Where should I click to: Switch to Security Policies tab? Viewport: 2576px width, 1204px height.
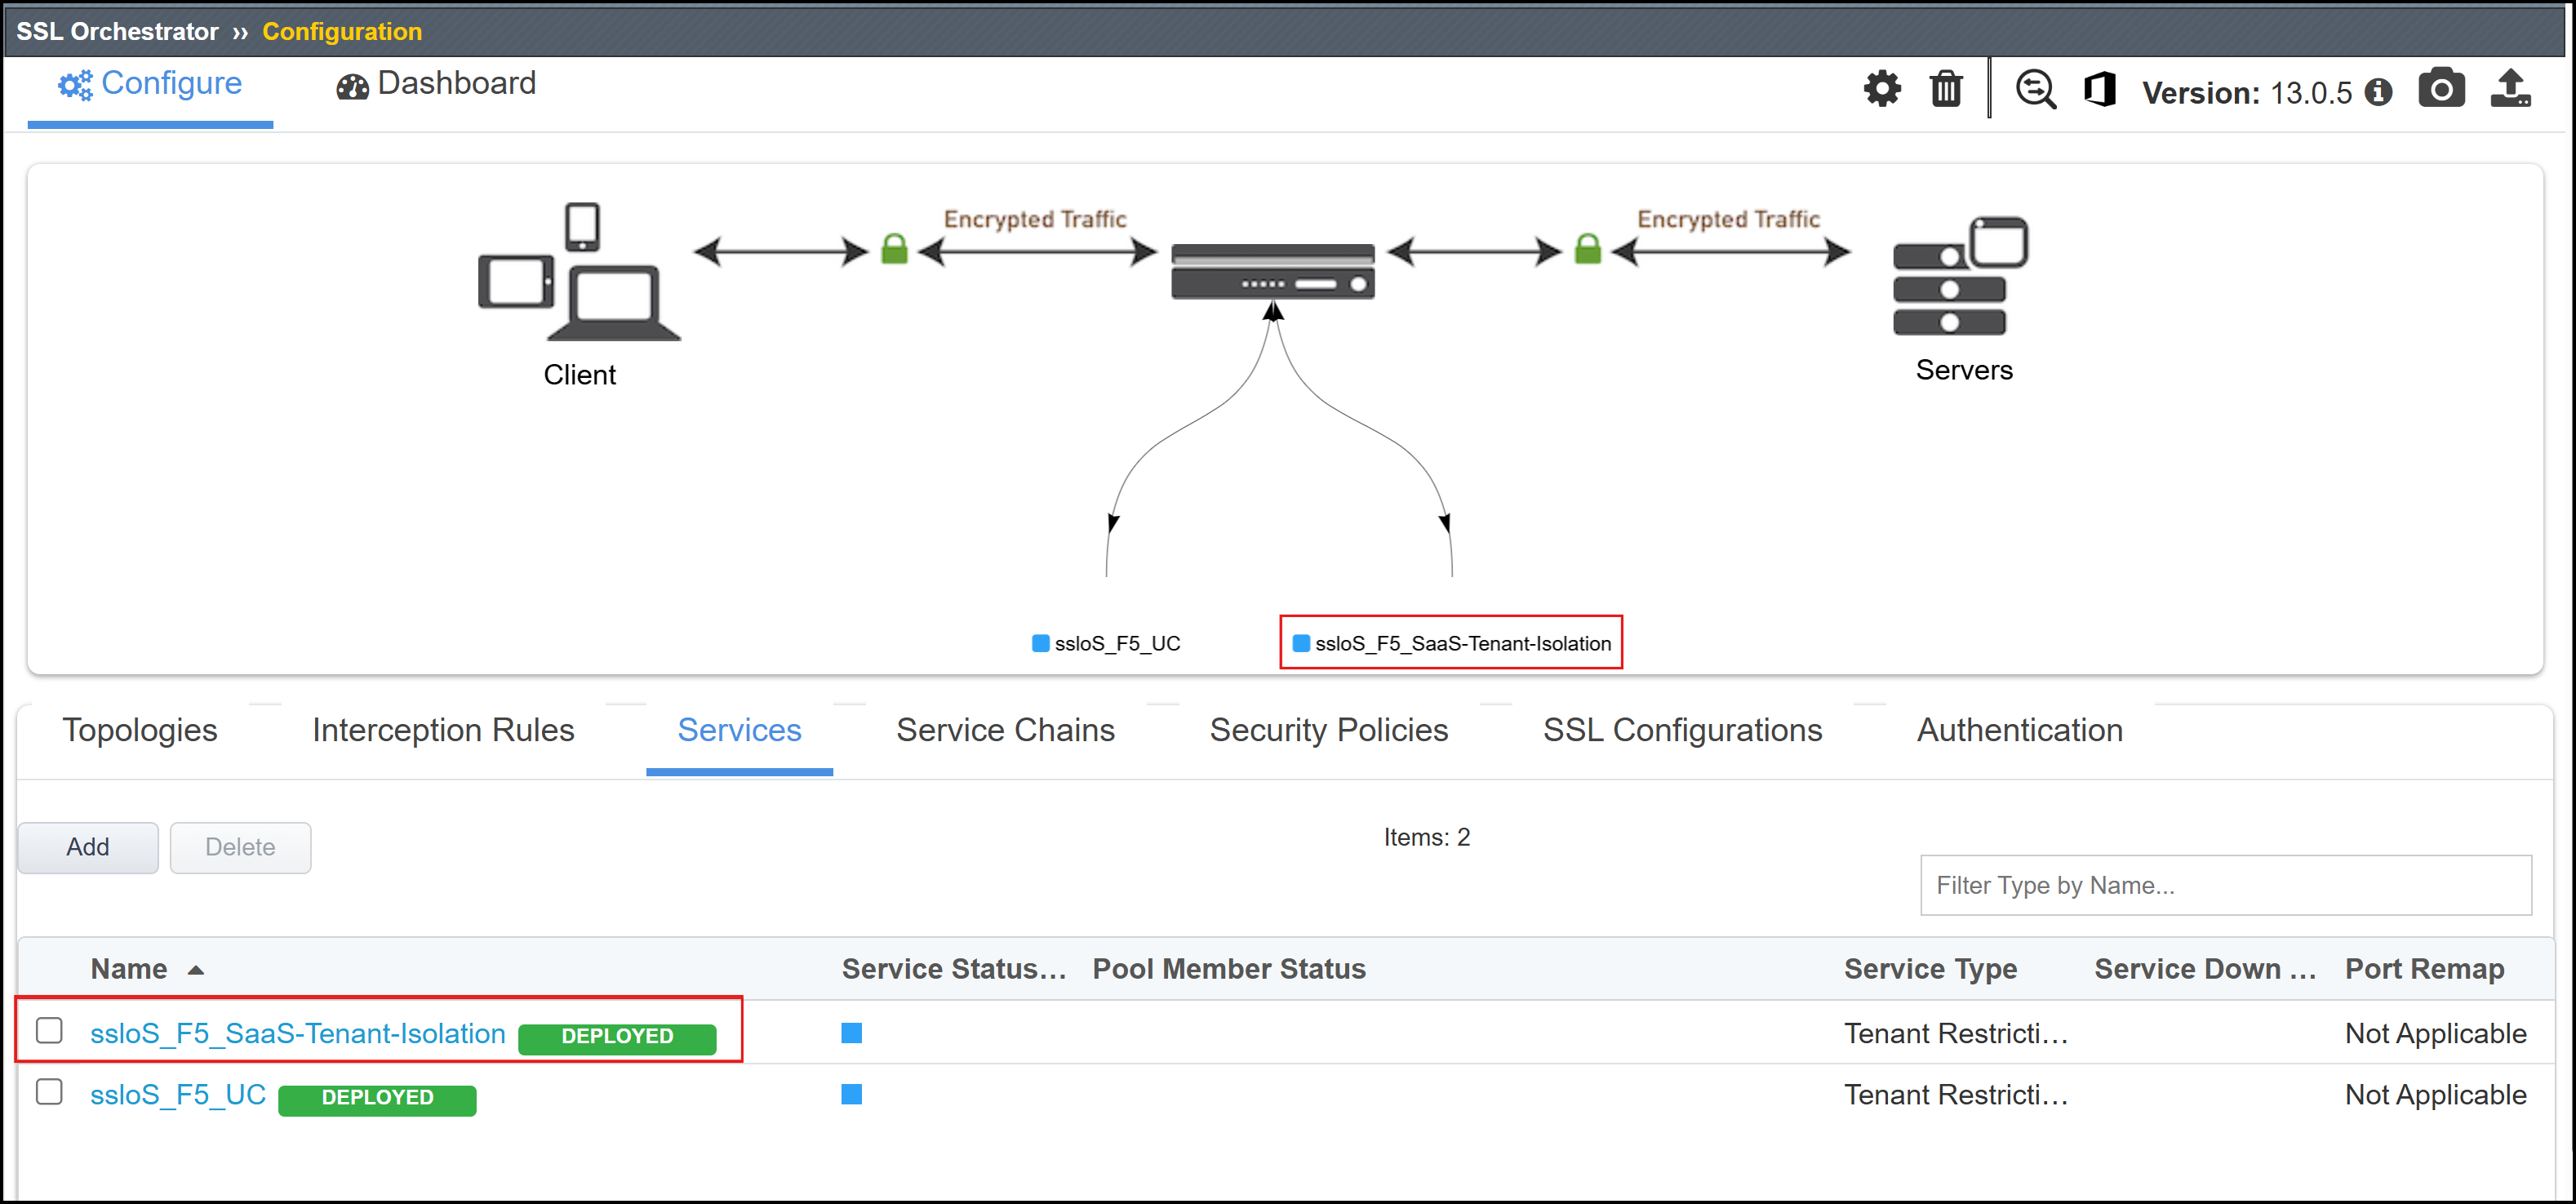click(x=1328, y=731)
